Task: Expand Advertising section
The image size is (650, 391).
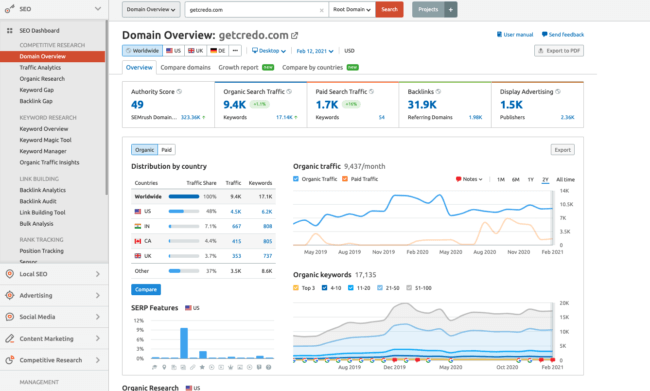Action: pos(98,295)
